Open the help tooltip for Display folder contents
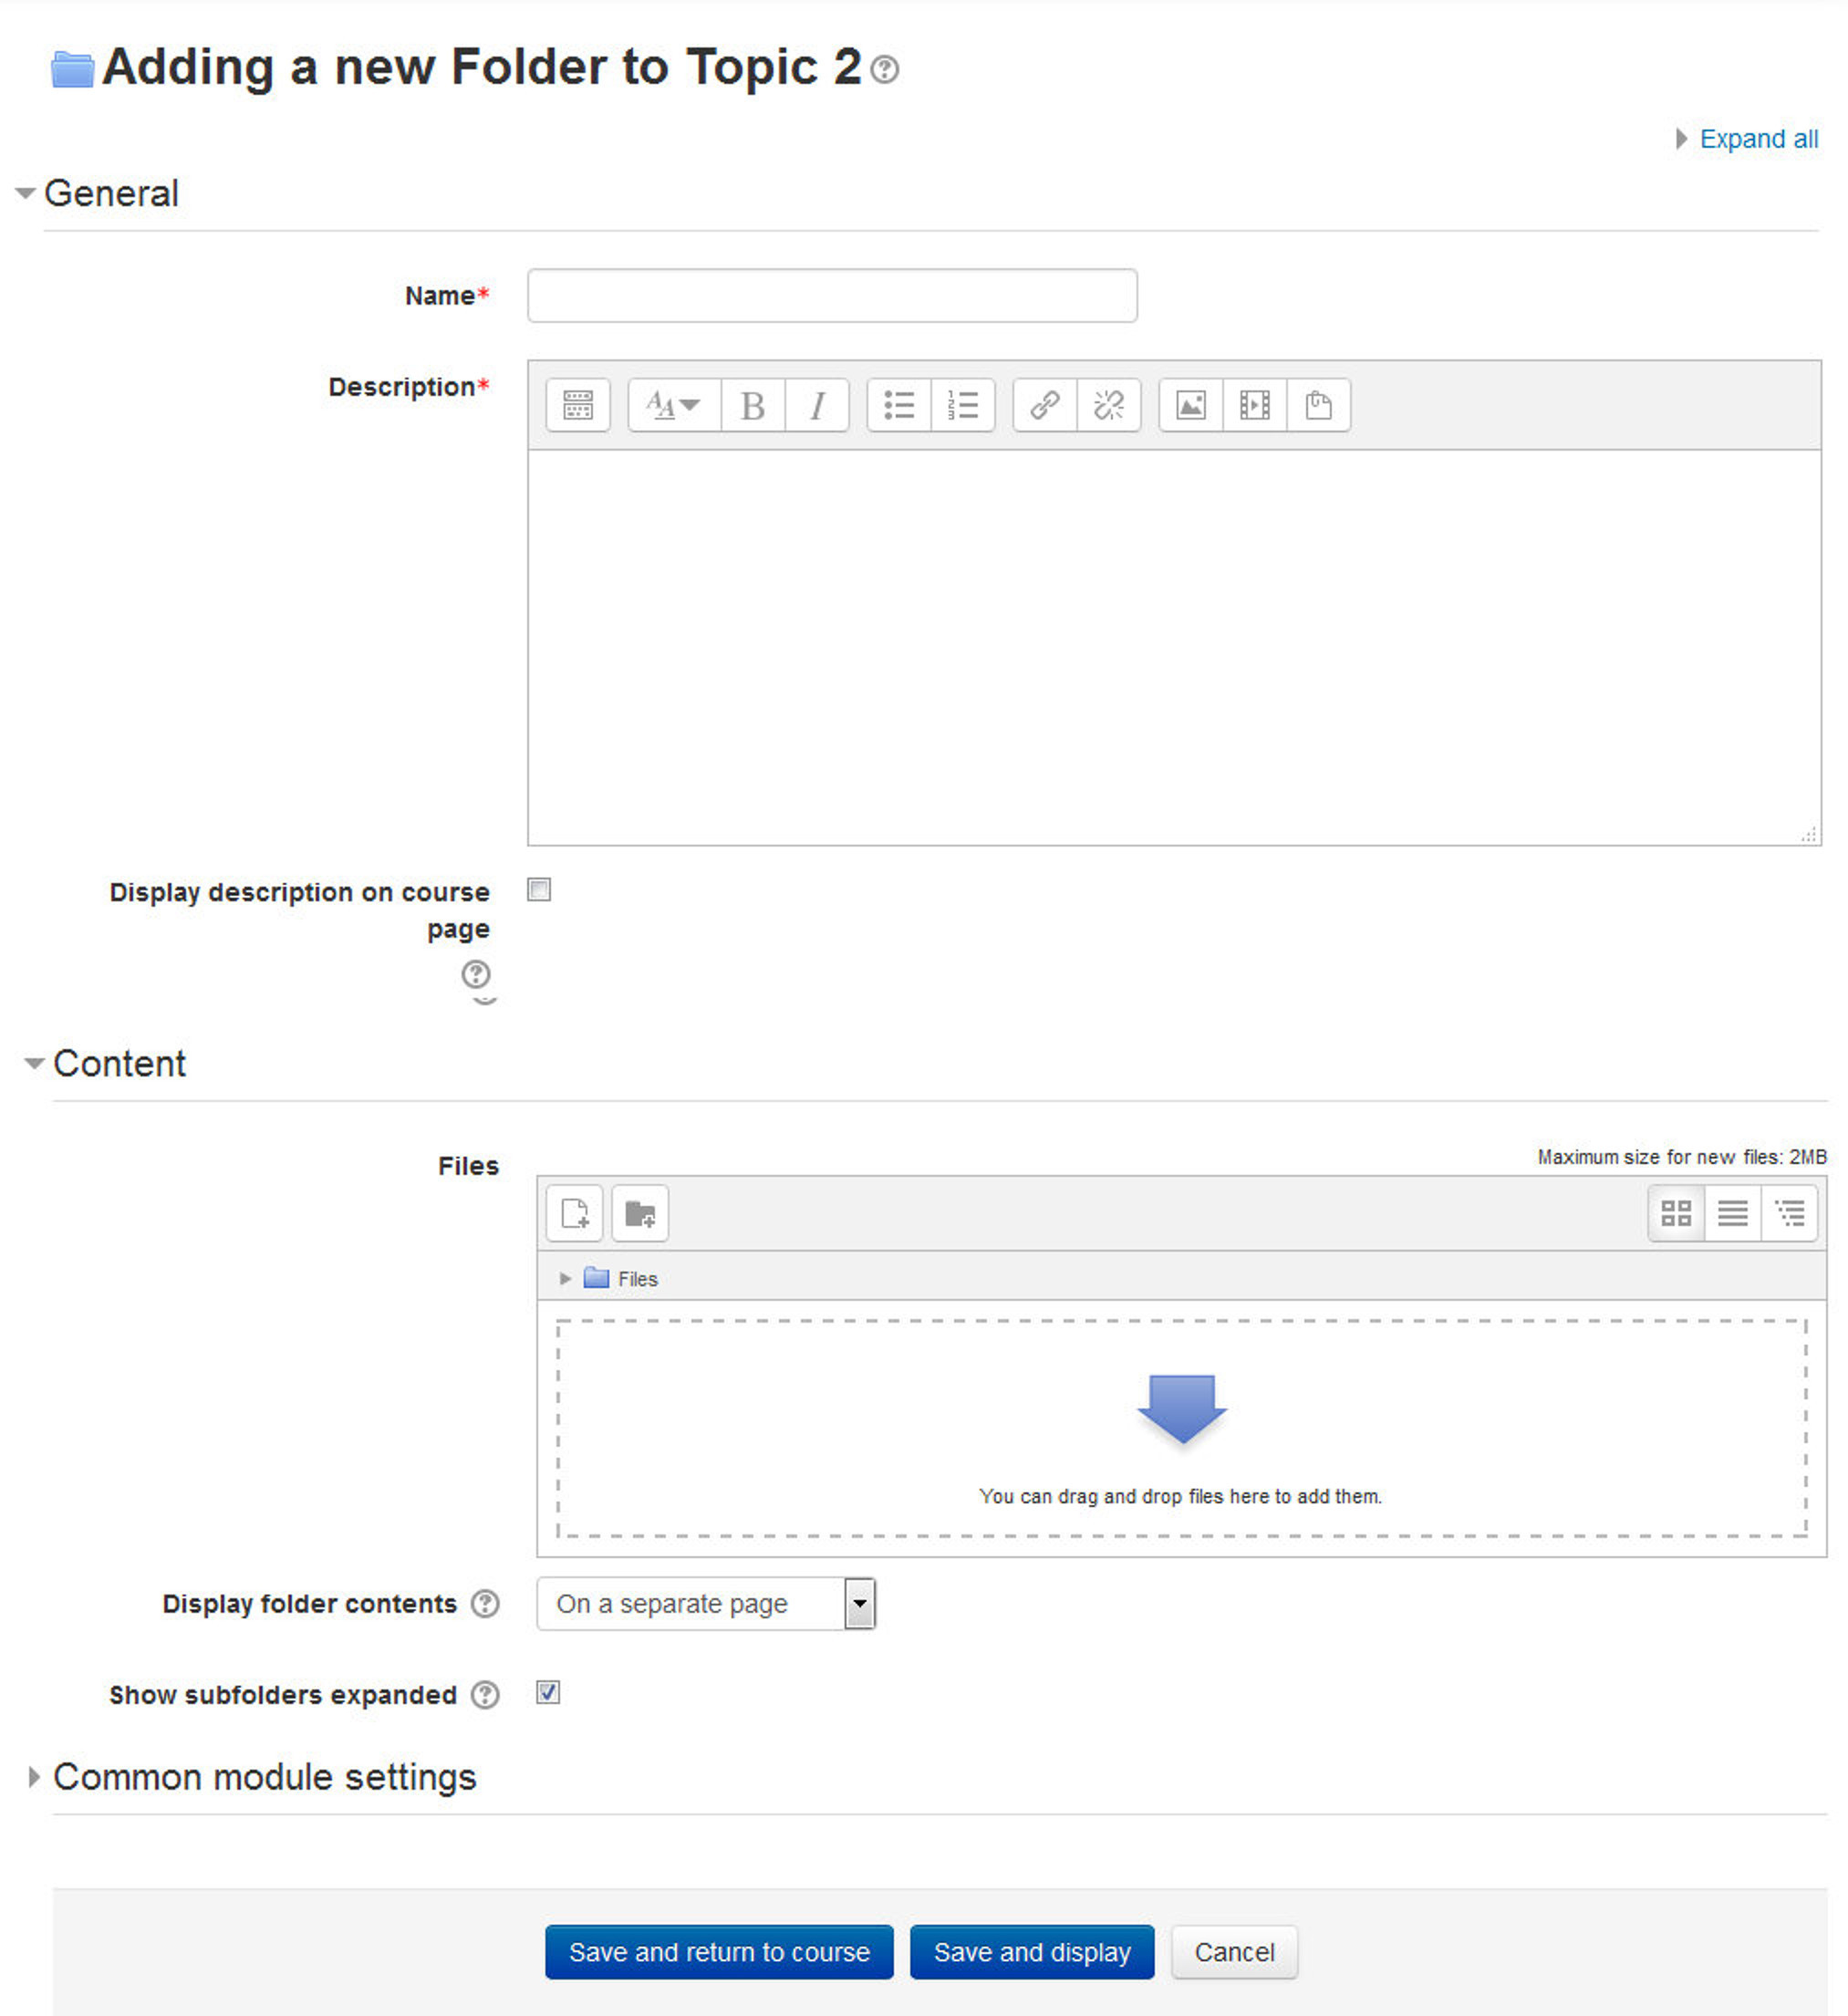Viewport: 1848px width, 2016px height. click(x=485, y=1604)
